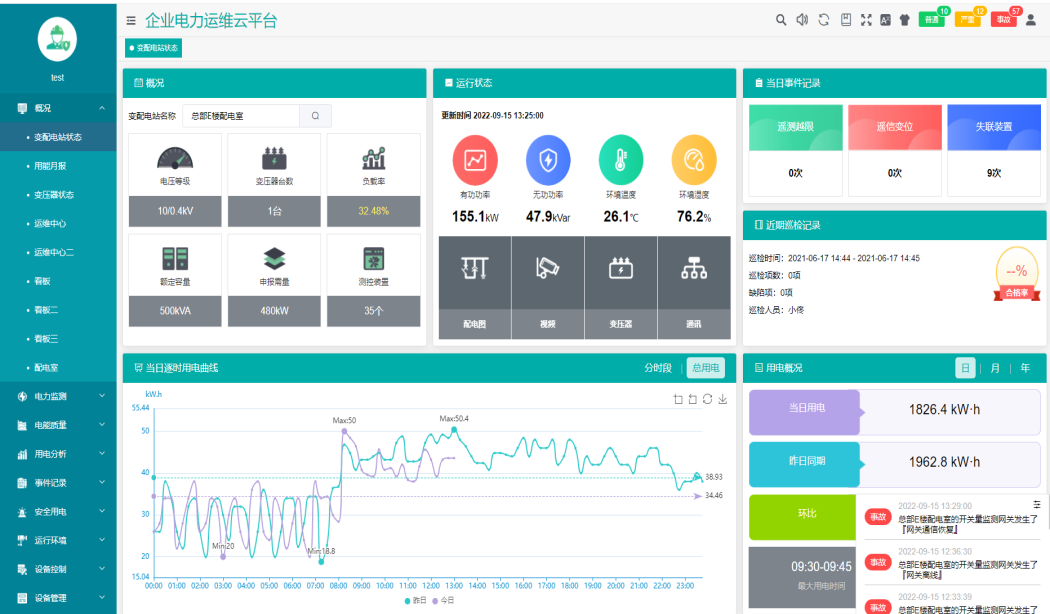This screenshot has width=1050, height=614.
Task: Click the 事故 alarm badge button
Action: click(1004, 20)
